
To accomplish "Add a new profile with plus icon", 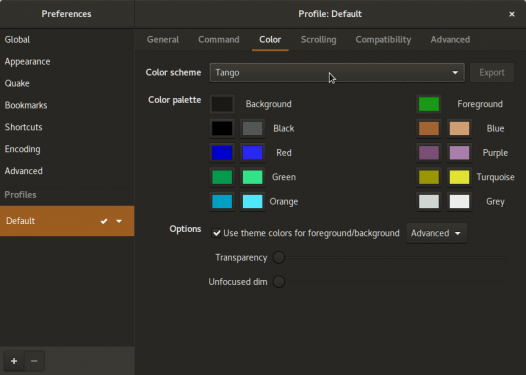I will (14, 361).
